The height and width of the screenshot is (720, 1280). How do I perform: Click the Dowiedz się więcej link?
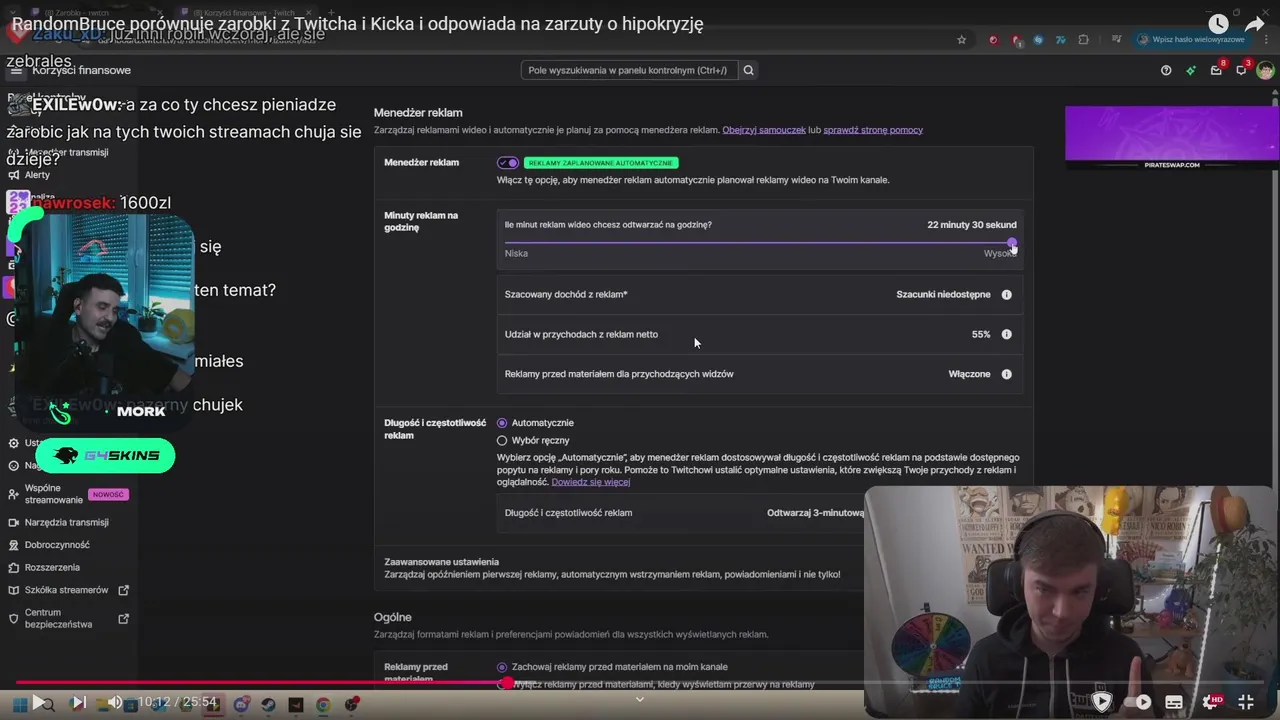(591, 482)
